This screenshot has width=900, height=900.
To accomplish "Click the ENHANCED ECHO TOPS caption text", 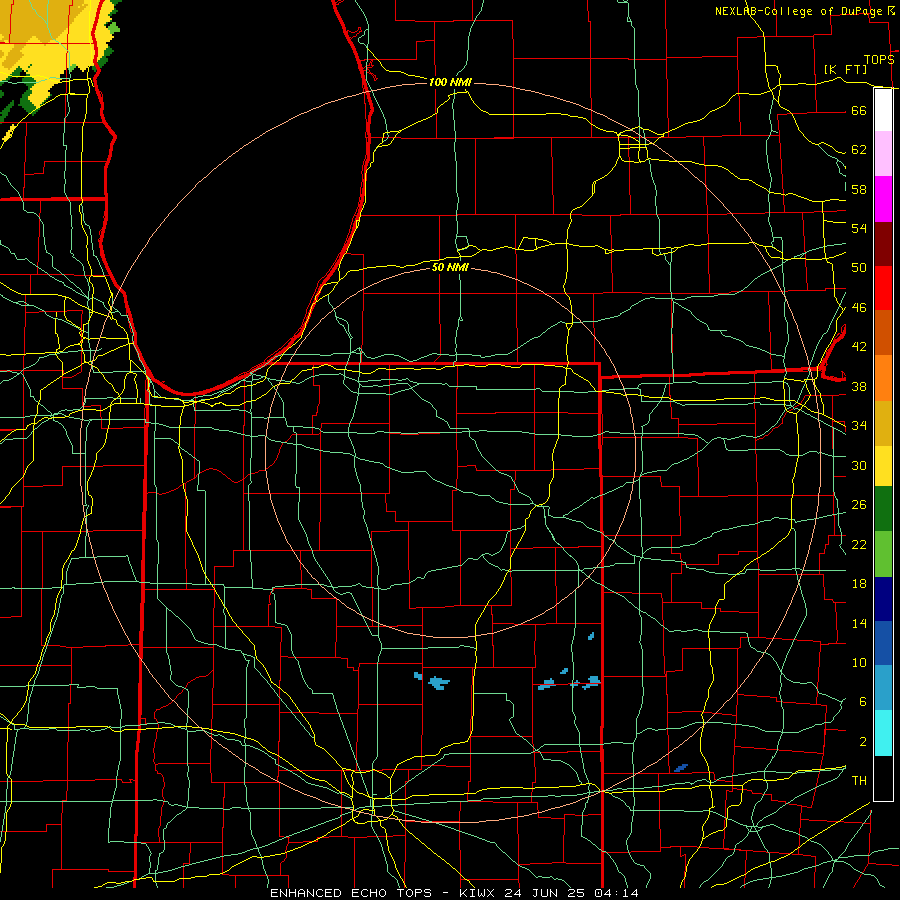I will (351, 893).
